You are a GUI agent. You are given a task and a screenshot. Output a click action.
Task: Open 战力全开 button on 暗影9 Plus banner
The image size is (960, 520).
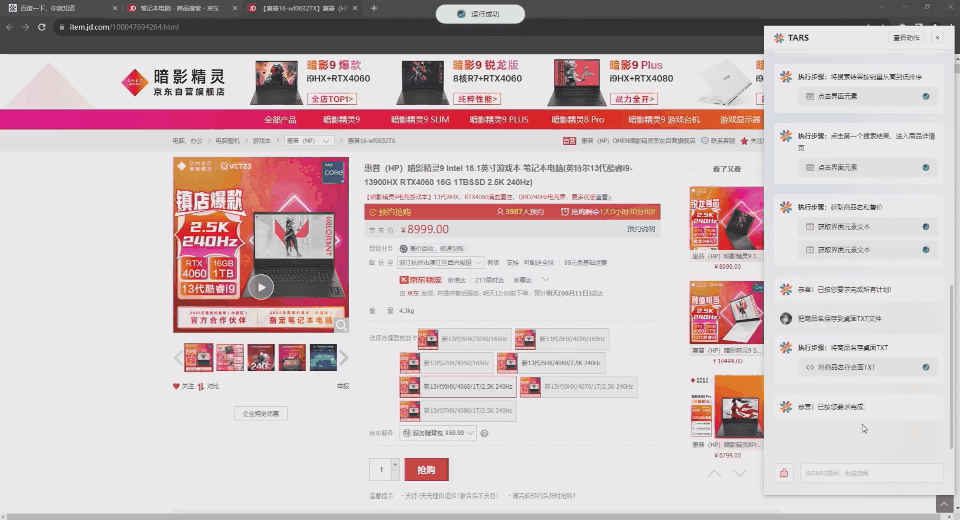point(635,99)
